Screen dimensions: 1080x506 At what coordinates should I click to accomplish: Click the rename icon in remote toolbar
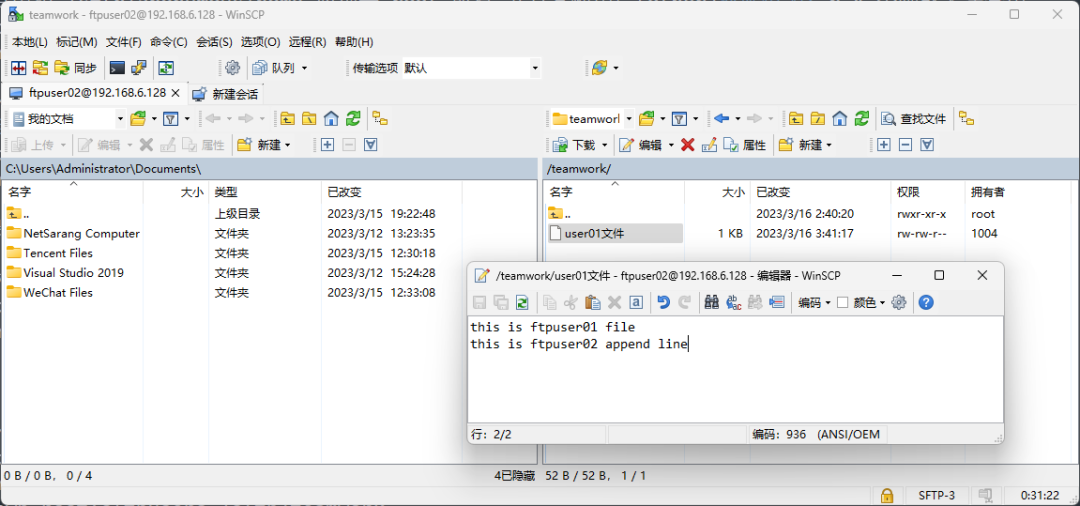point(709,145)
